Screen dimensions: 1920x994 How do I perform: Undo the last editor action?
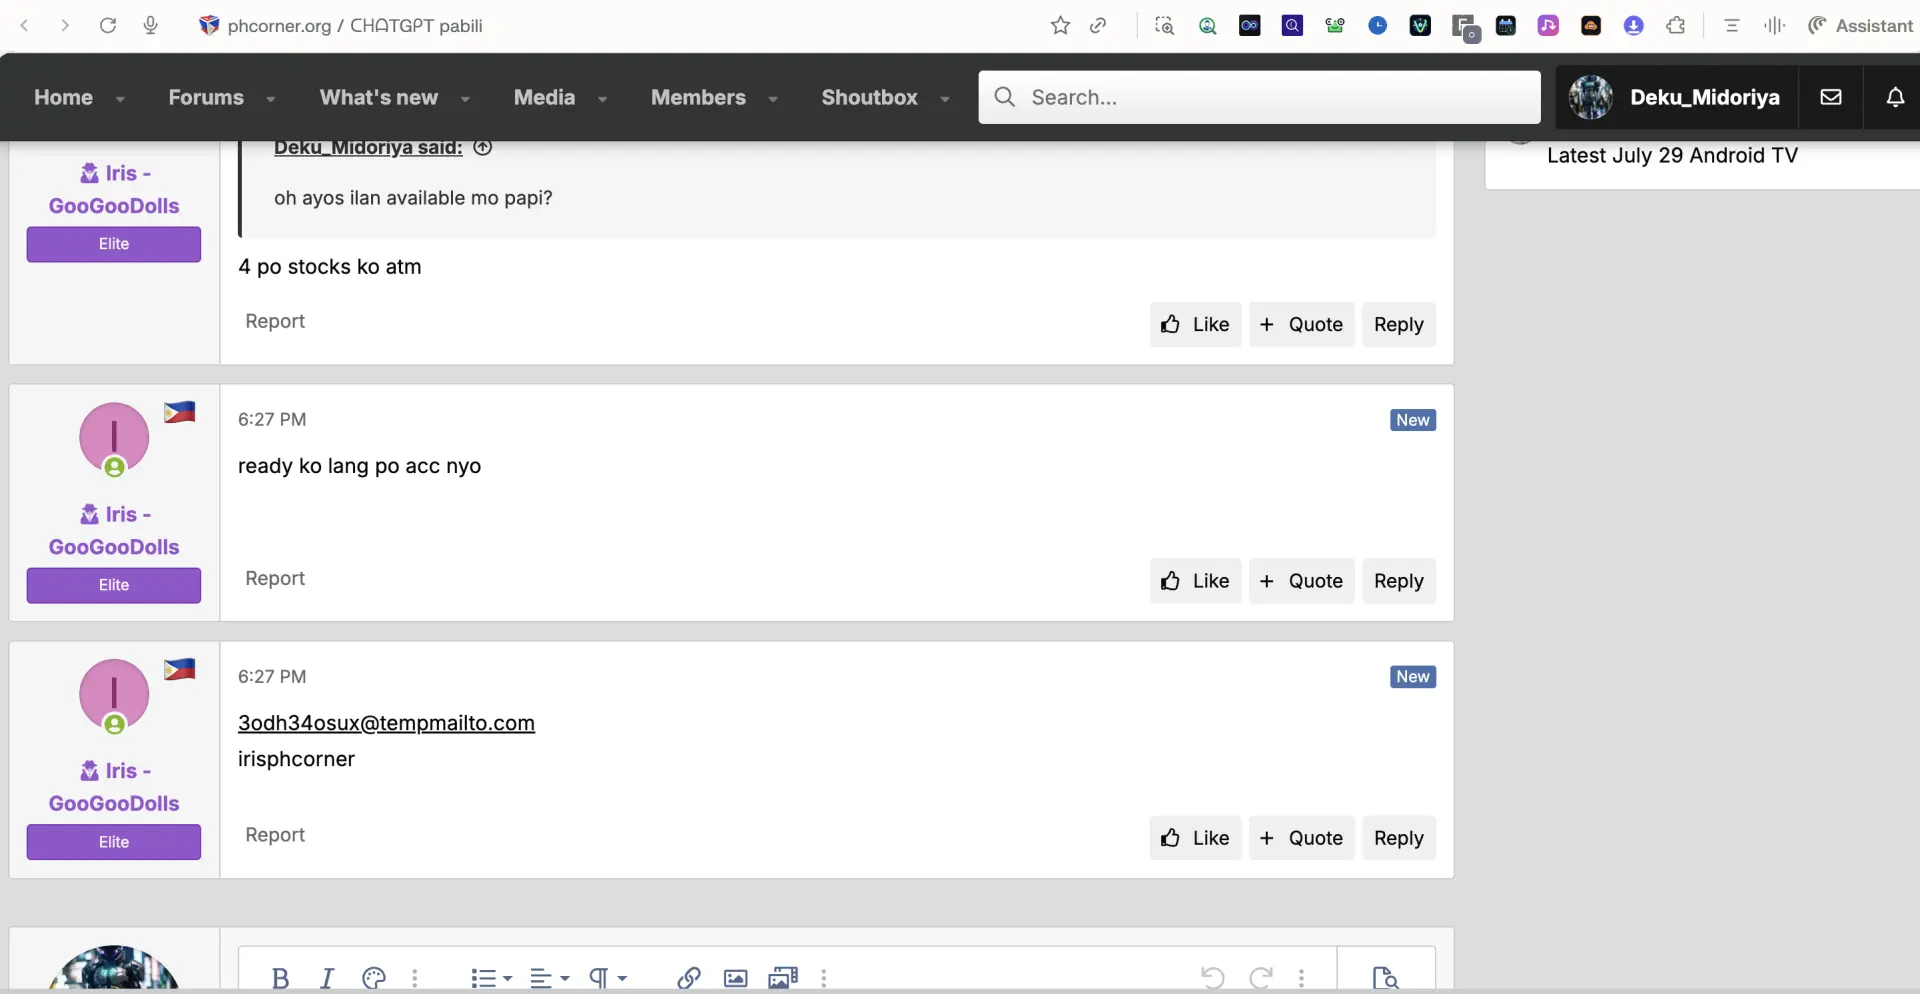[1212, 978]
